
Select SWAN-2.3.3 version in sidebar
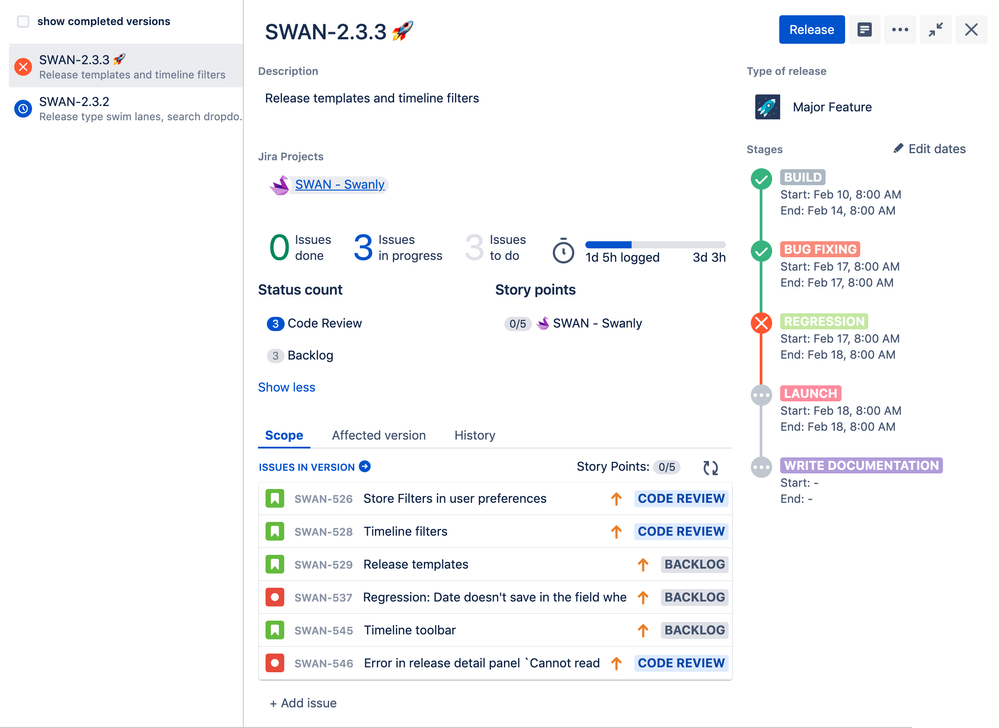tap(126, 66)
